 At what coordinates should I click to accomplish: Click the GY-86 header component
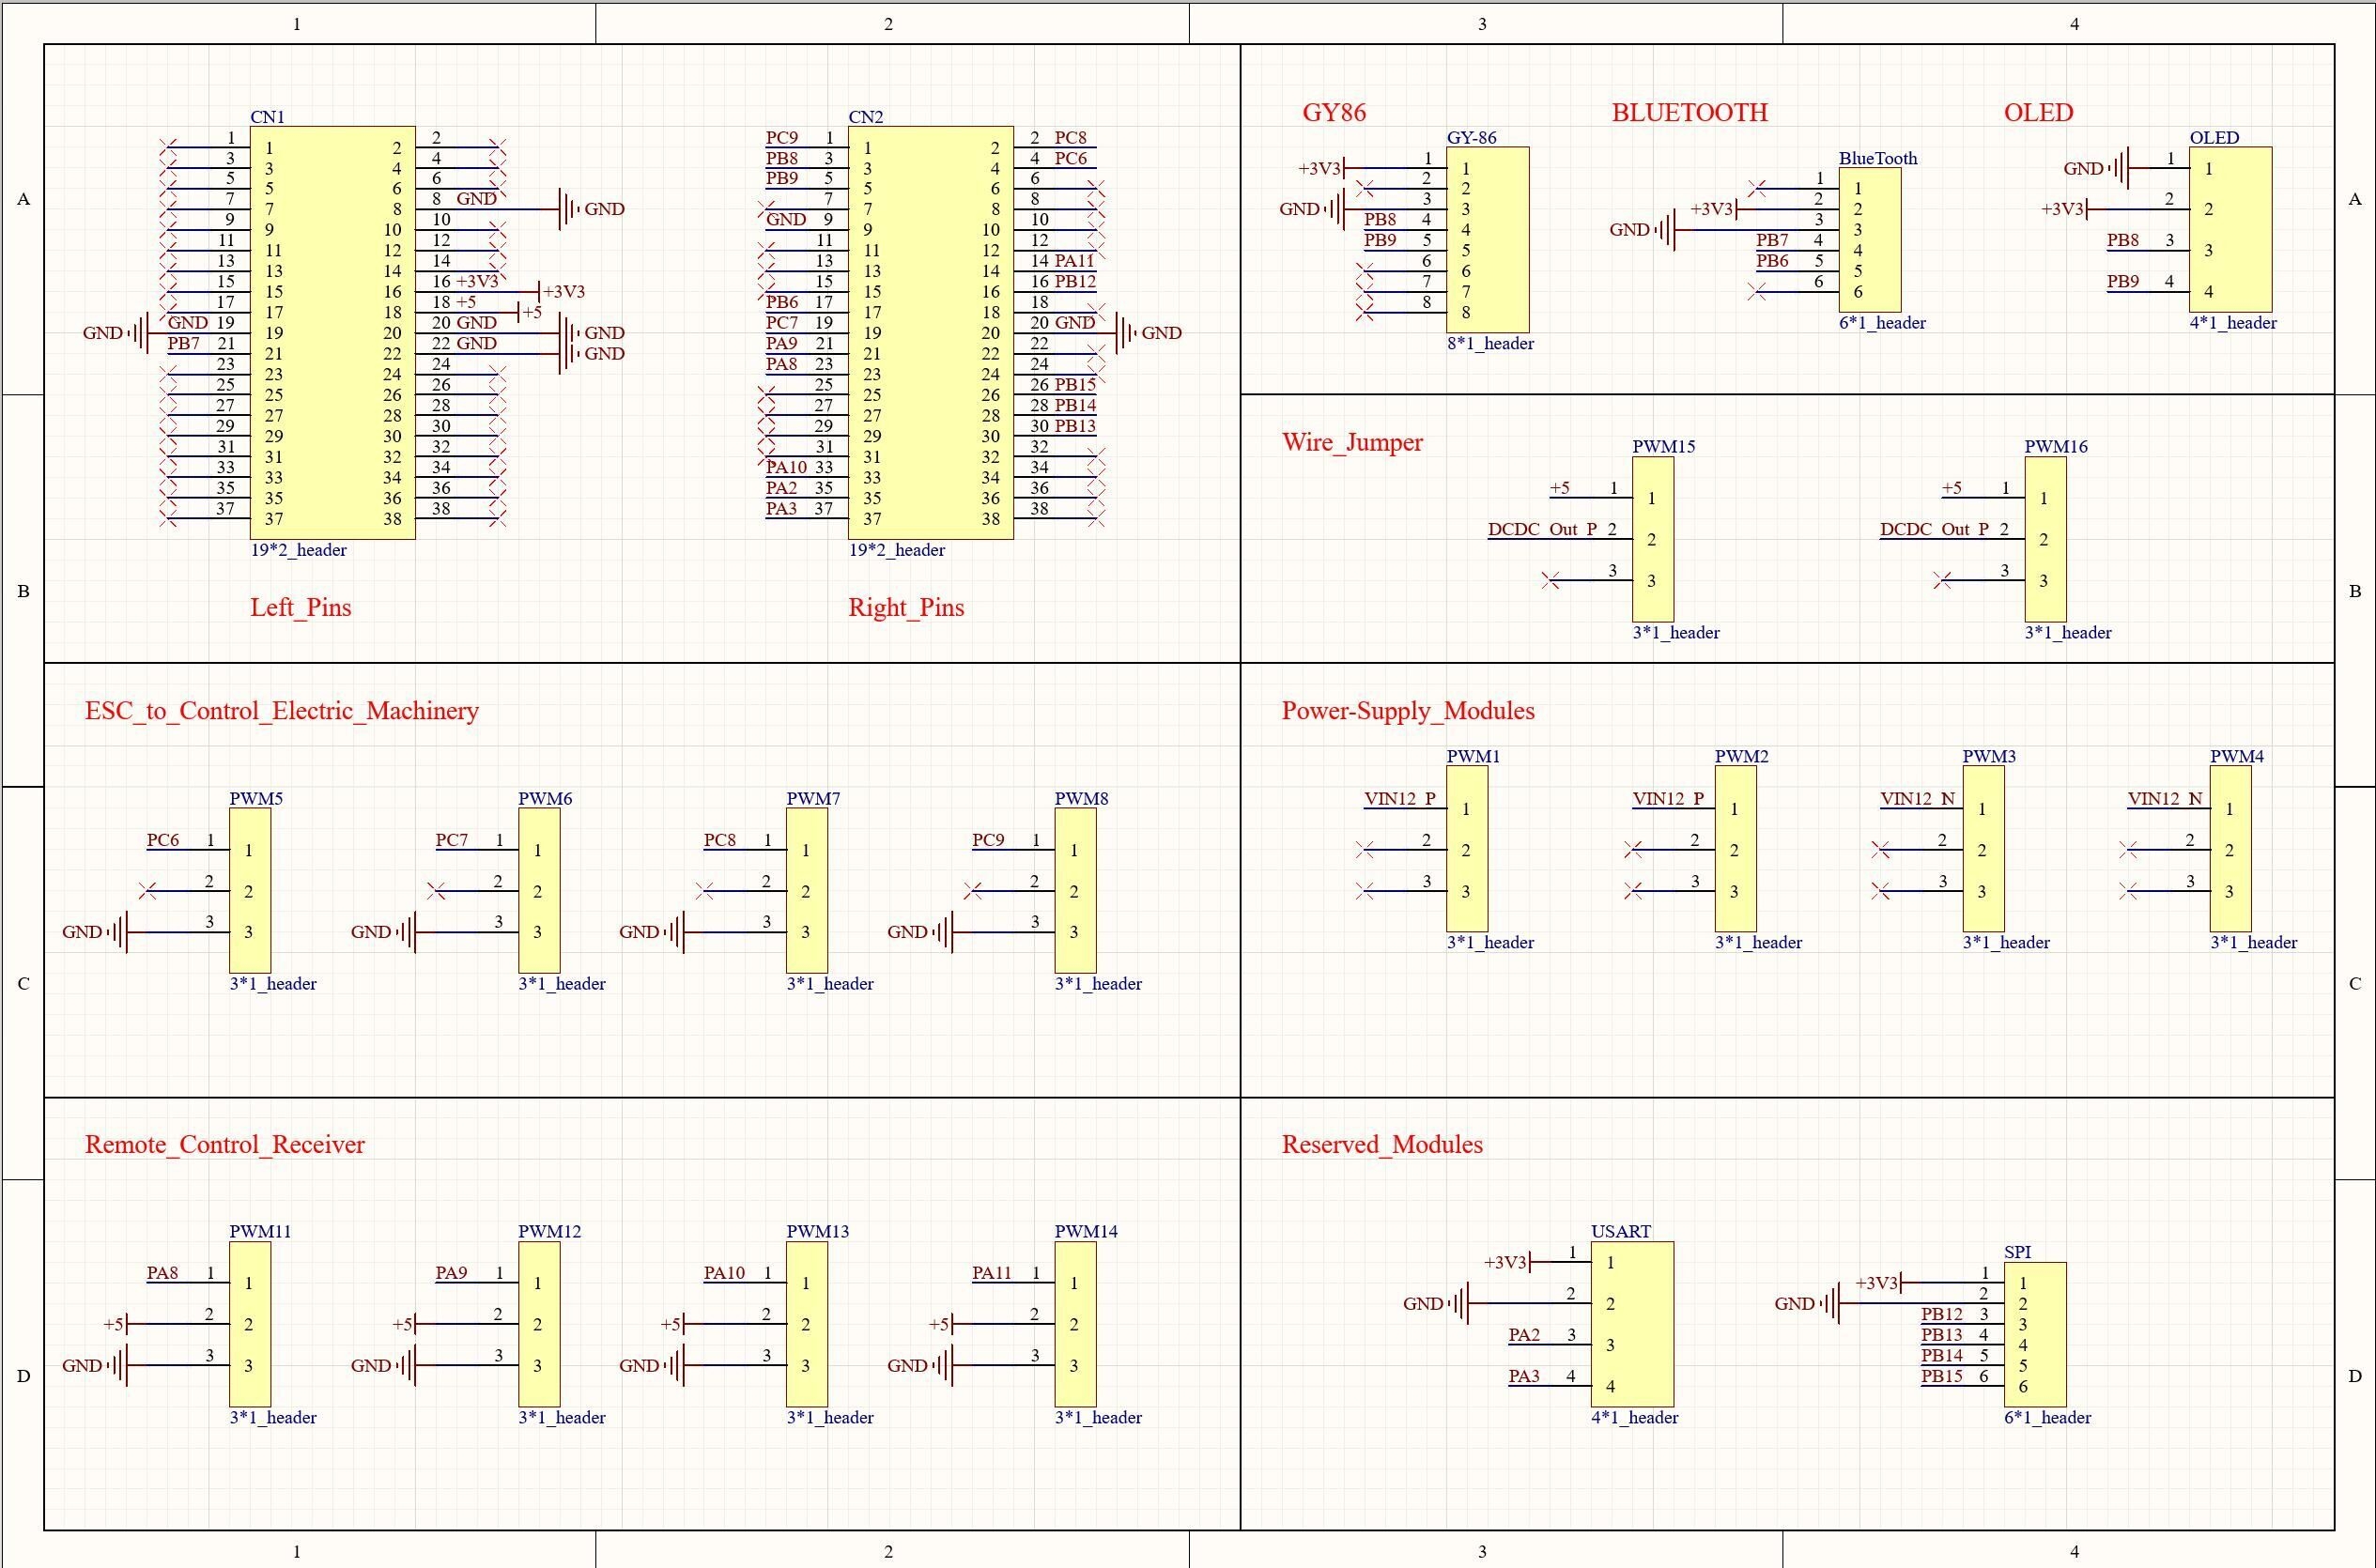click(1487, 240)
